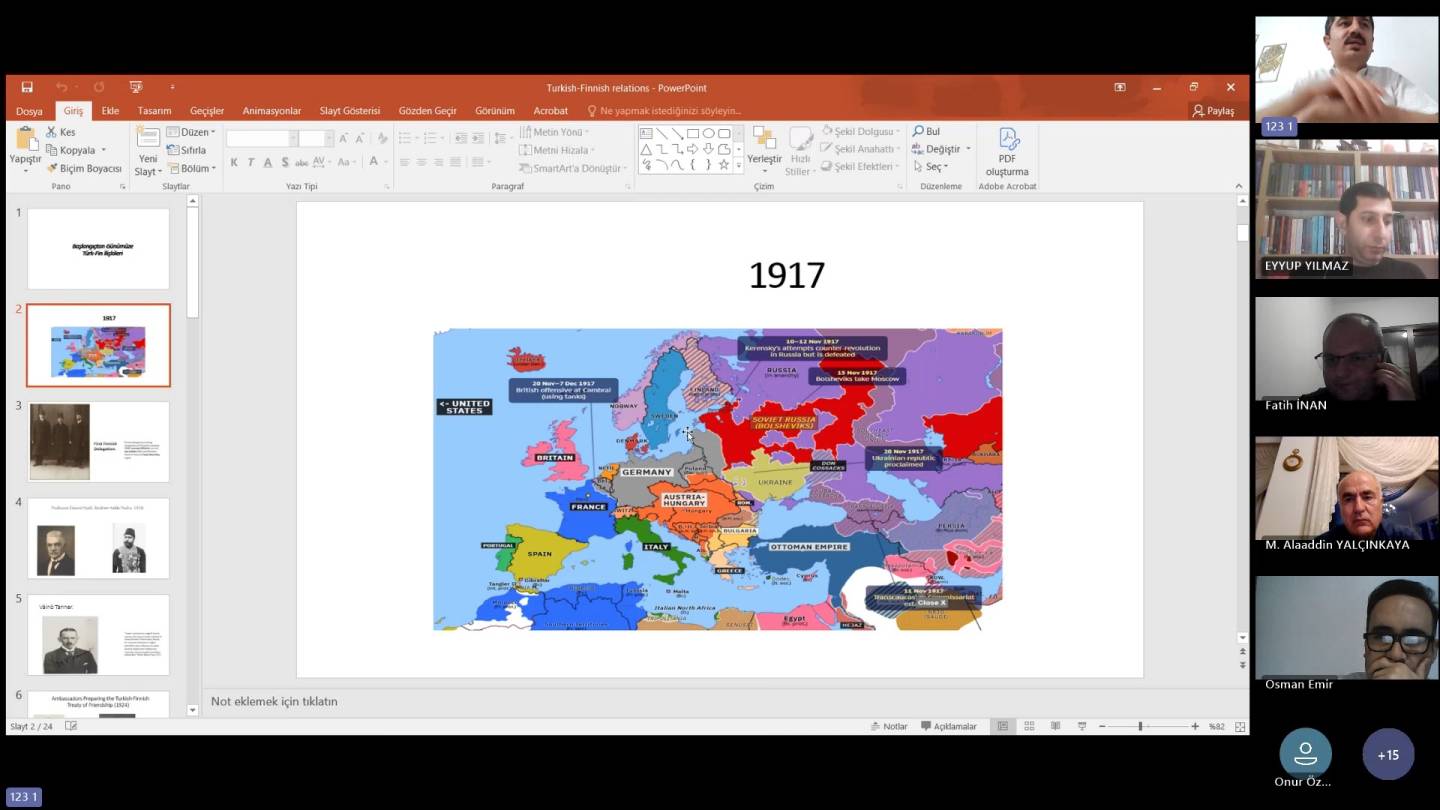Open Dosya file menu
Image resolution: width=1440 pixels, height=810 pixels.
coord(29,111)
